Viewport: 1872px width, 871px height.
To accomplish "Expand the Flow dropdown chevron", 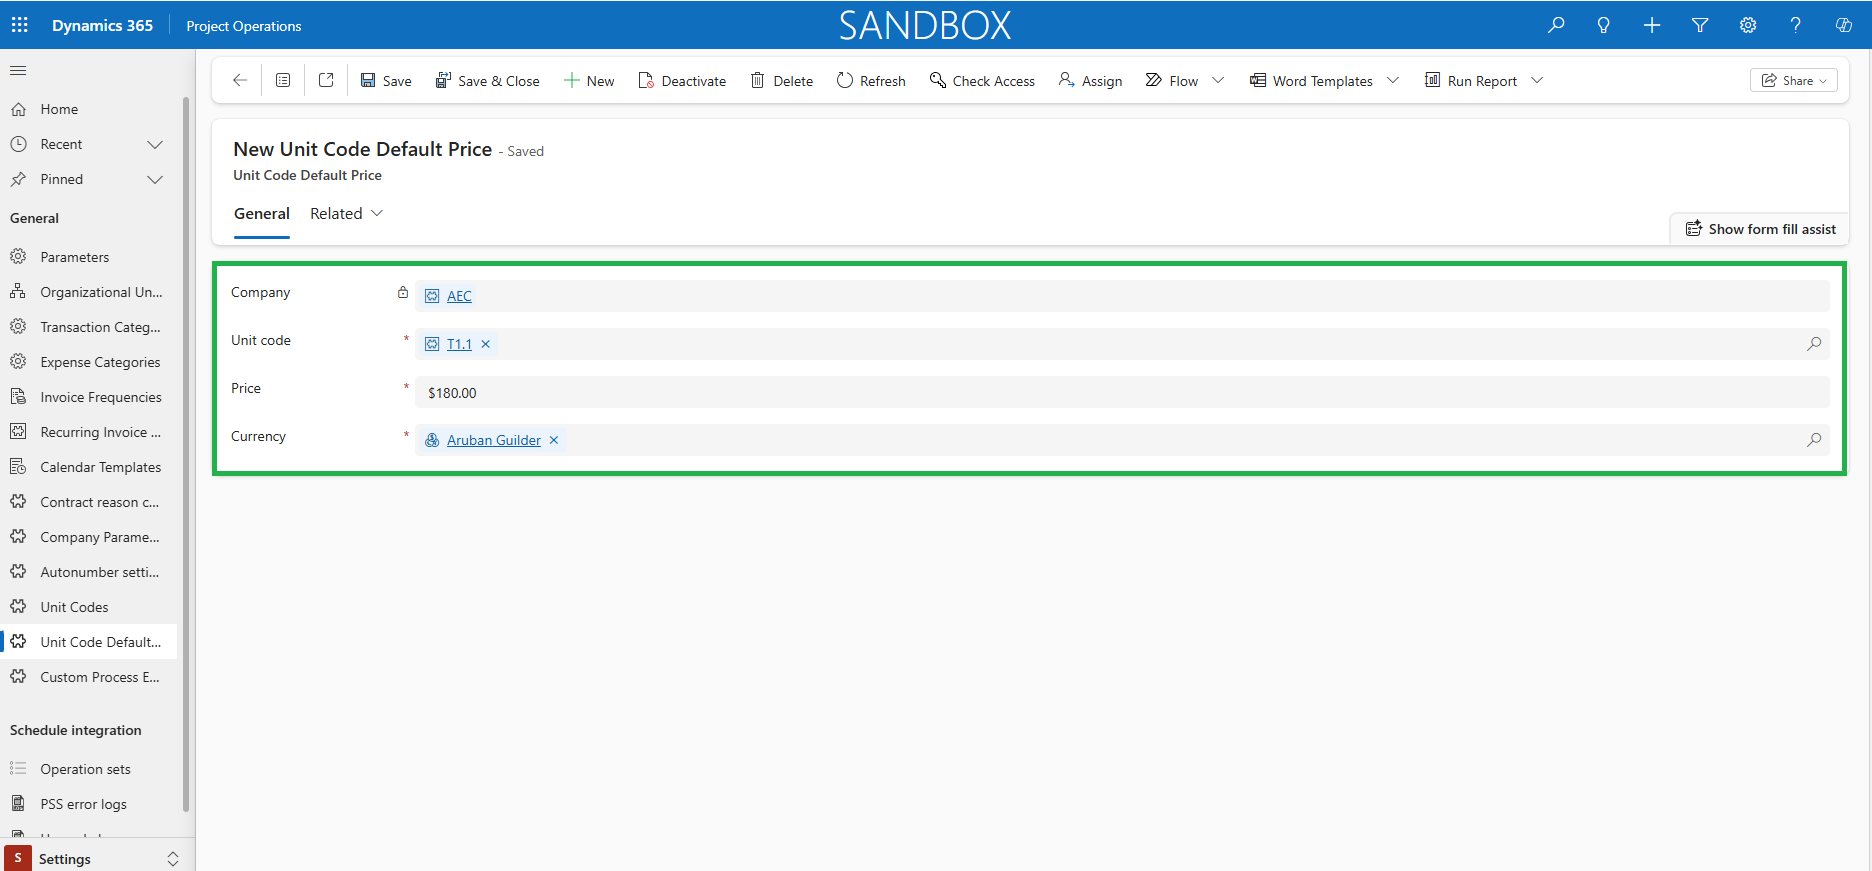I will coord(1218,81).
